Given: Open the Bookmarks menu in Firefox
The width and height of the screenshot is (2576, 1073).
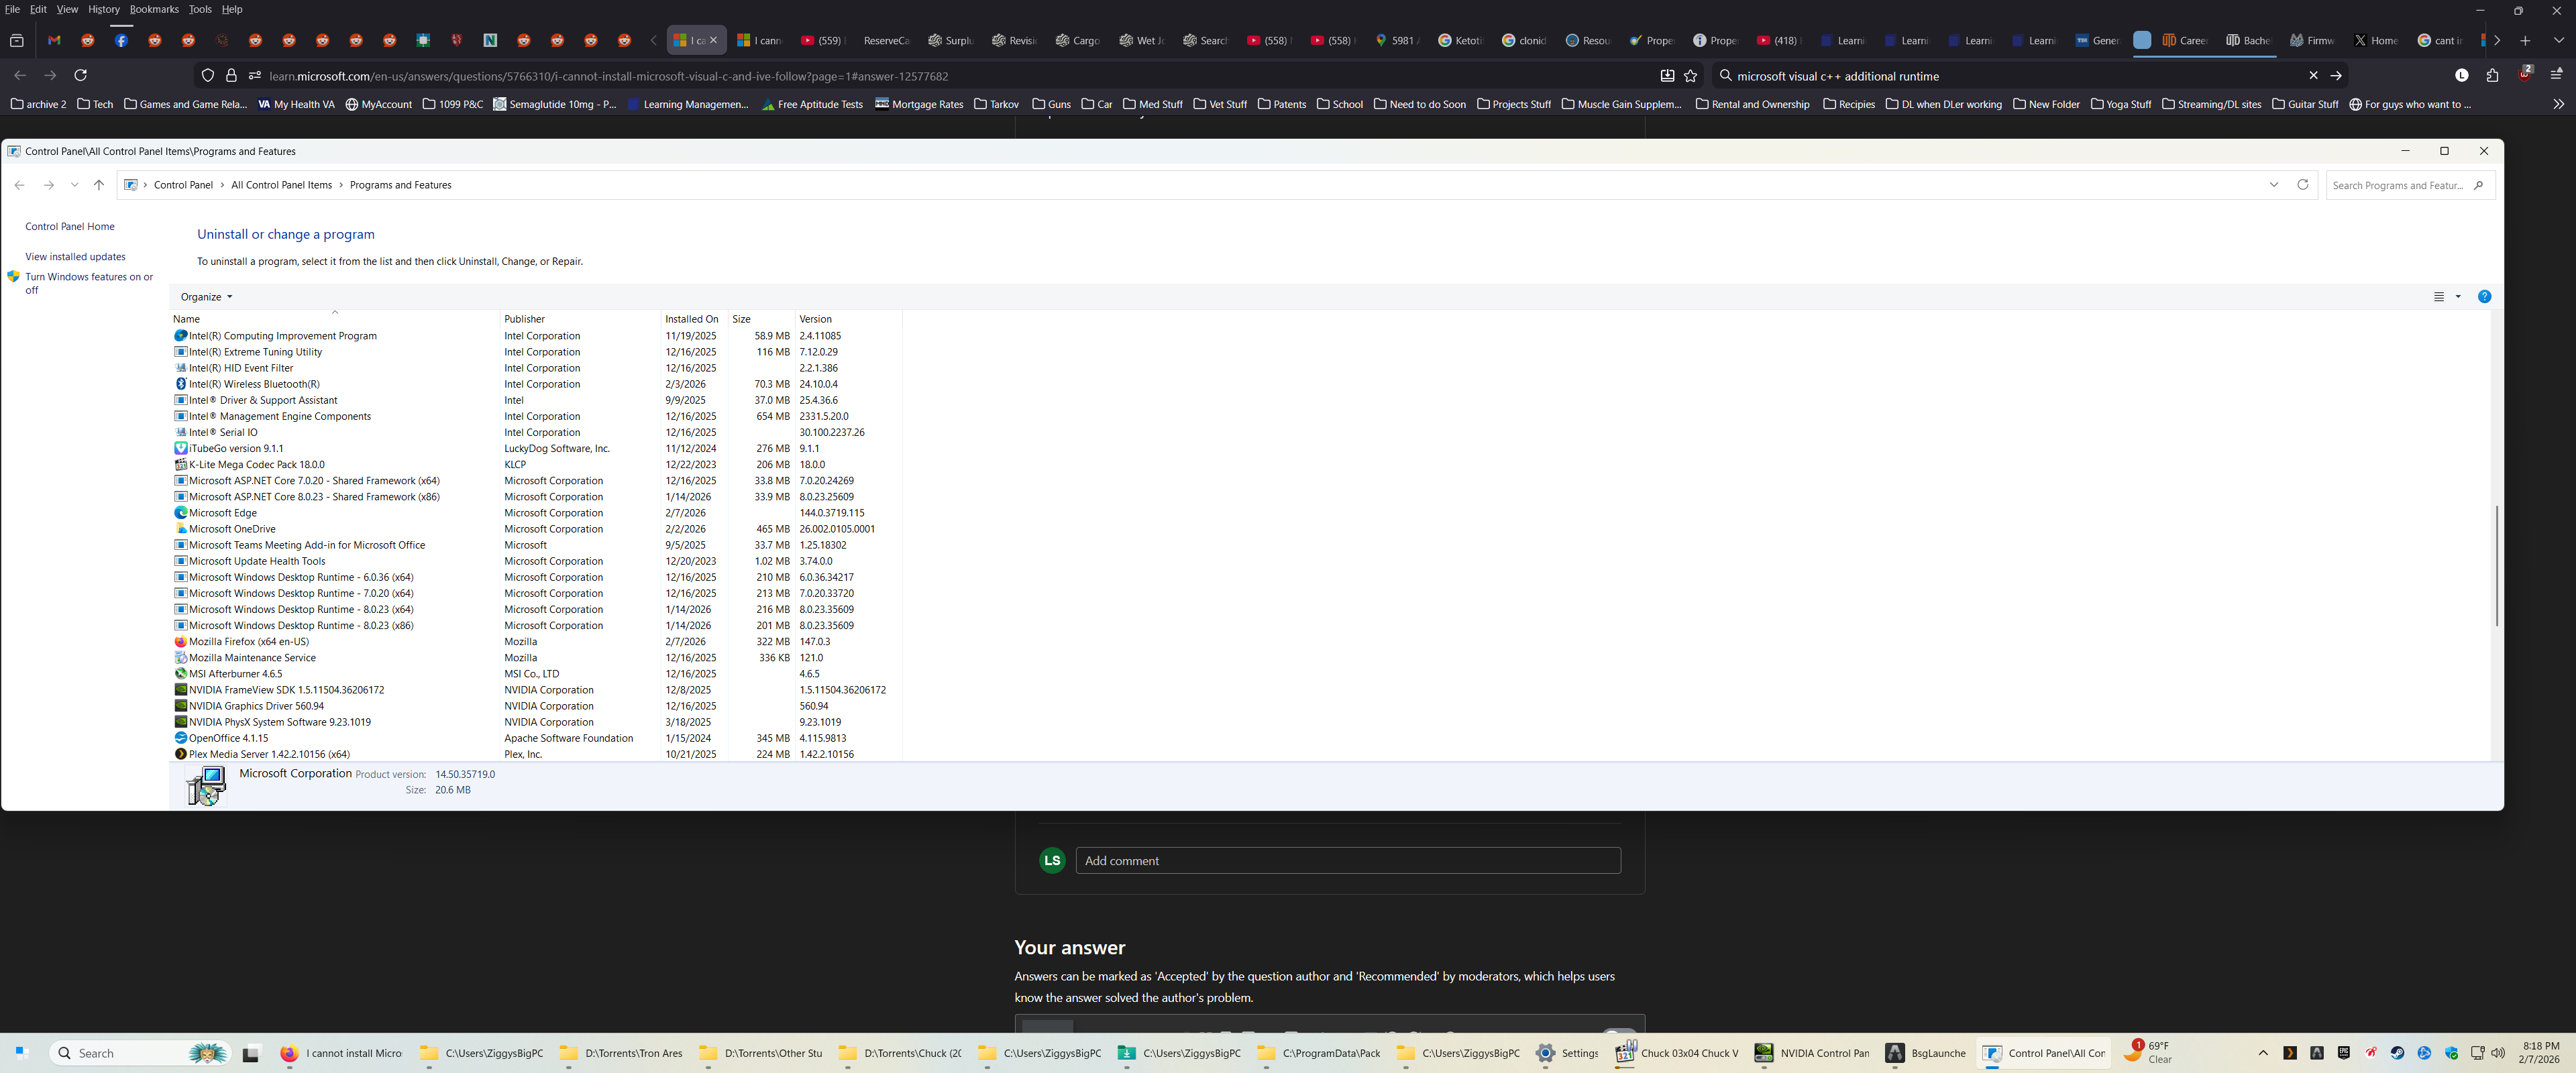Looking at the screenshot, I should click(154, 9).
